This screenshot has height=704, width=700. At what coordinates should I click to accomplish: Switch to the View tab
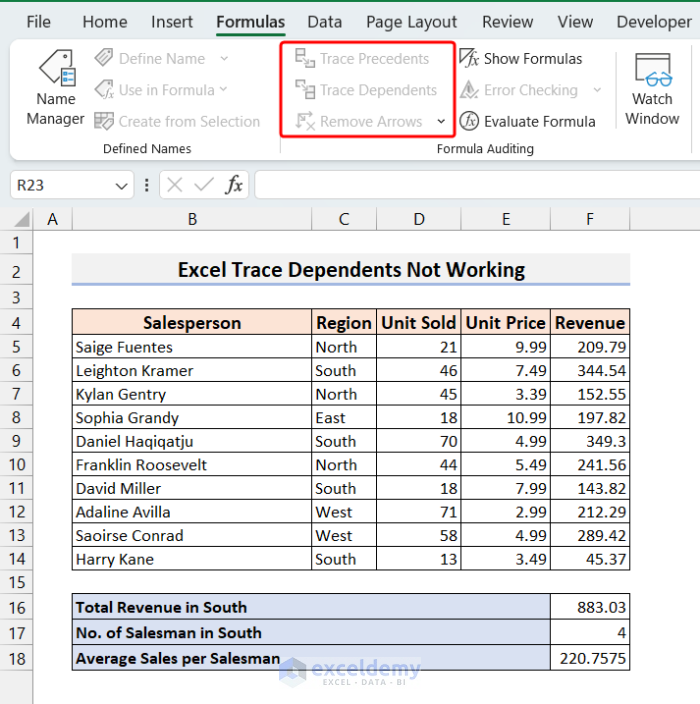pyautogui.click(x=575, y=22)
